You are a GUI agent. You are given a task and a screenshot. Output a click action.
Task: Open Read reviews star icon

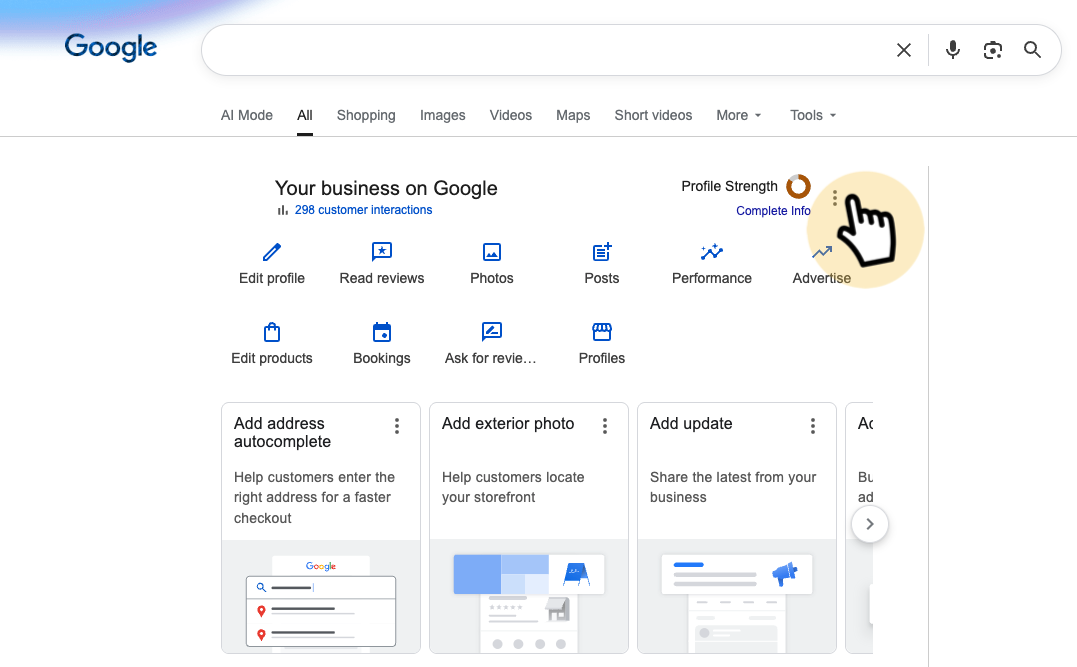[x=382, y=252]
